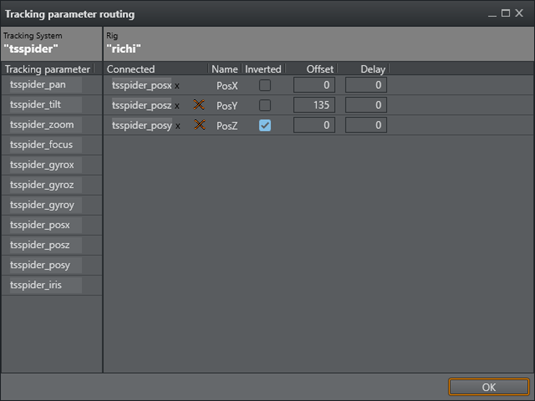Click the Delay field of PosX
Viewport: 535px width, 401px height.
(x=366, y=85)
